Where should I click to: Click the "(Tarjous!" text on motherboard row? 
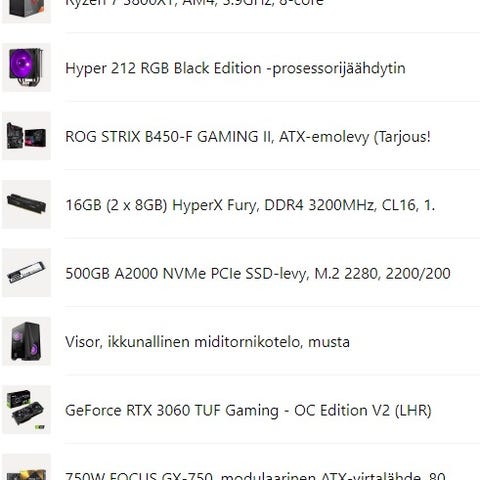tap(402, 137)
